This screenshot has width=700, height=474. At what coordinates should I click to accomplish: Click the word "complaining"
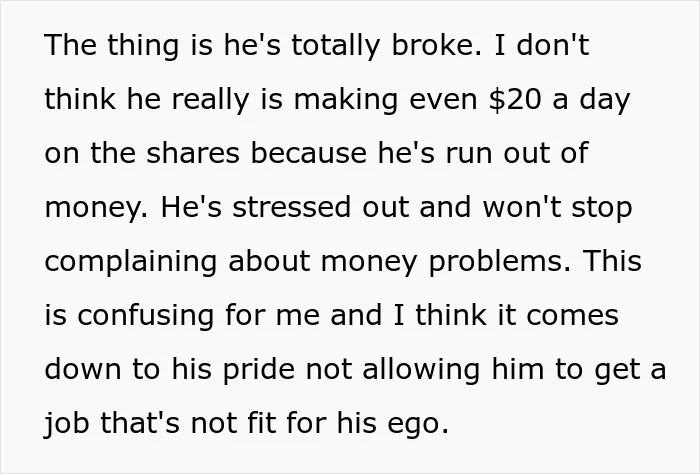[131, 261]
